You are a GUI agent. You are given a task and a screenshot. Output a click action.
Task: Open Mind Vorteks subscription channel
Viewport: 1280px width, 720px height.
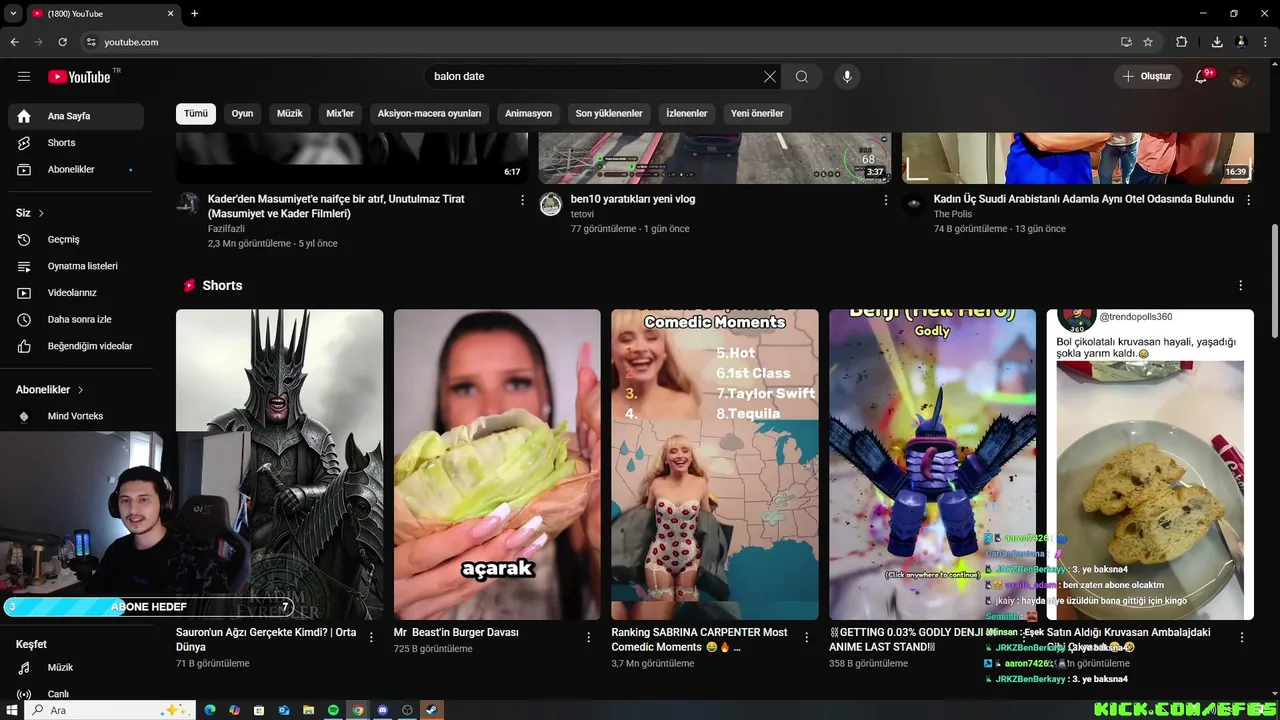[x=76, y=416]
